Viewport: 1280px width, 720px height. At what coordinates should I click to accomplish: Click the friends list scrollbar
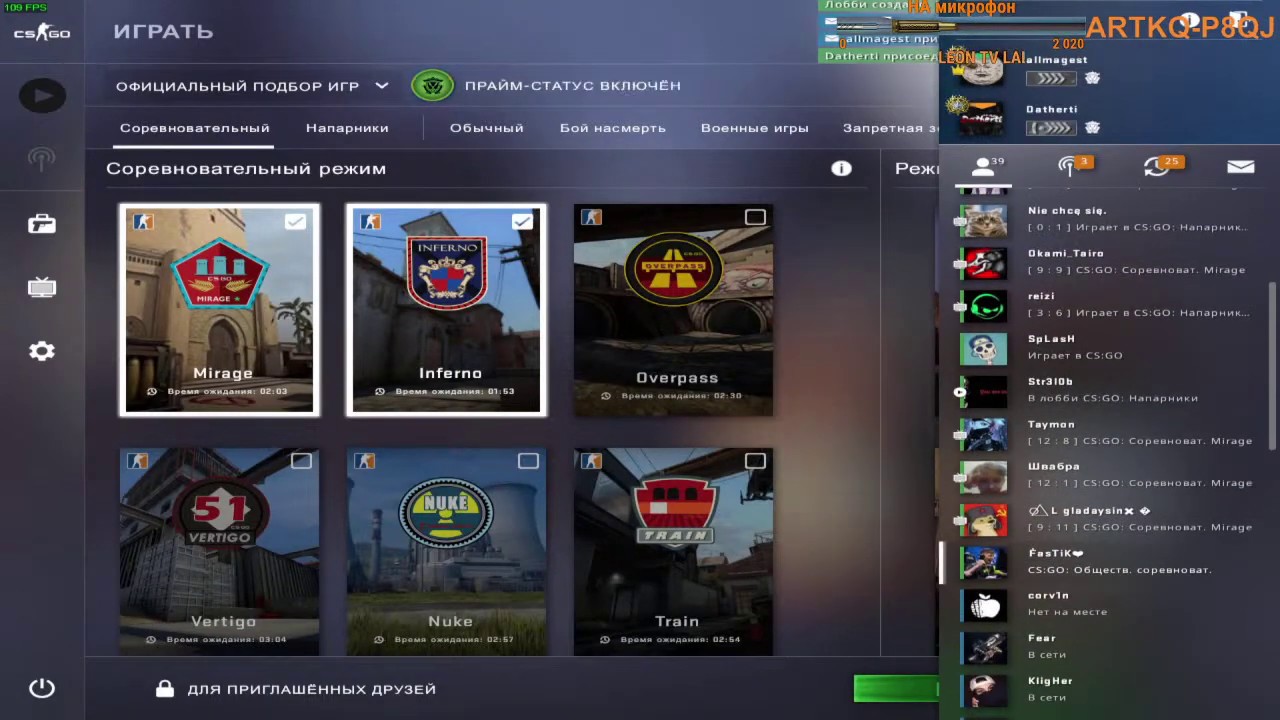click(x=1272, y=365)
